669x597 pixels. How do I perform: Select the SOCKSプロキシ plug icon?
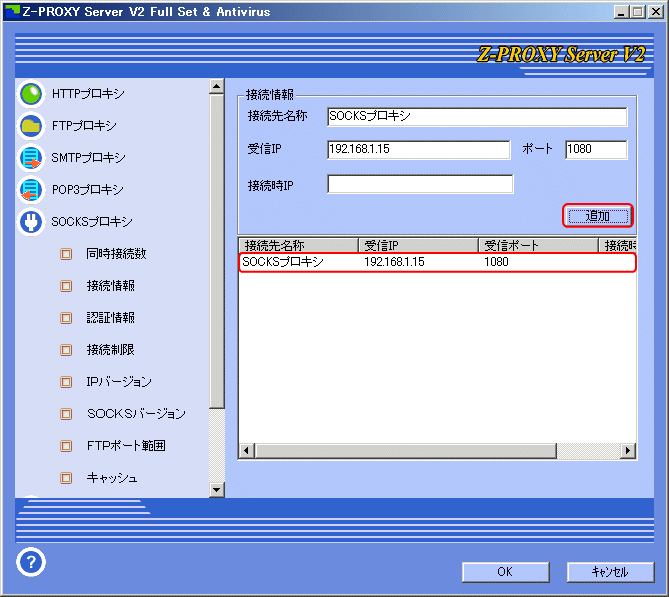coord(31,221)
